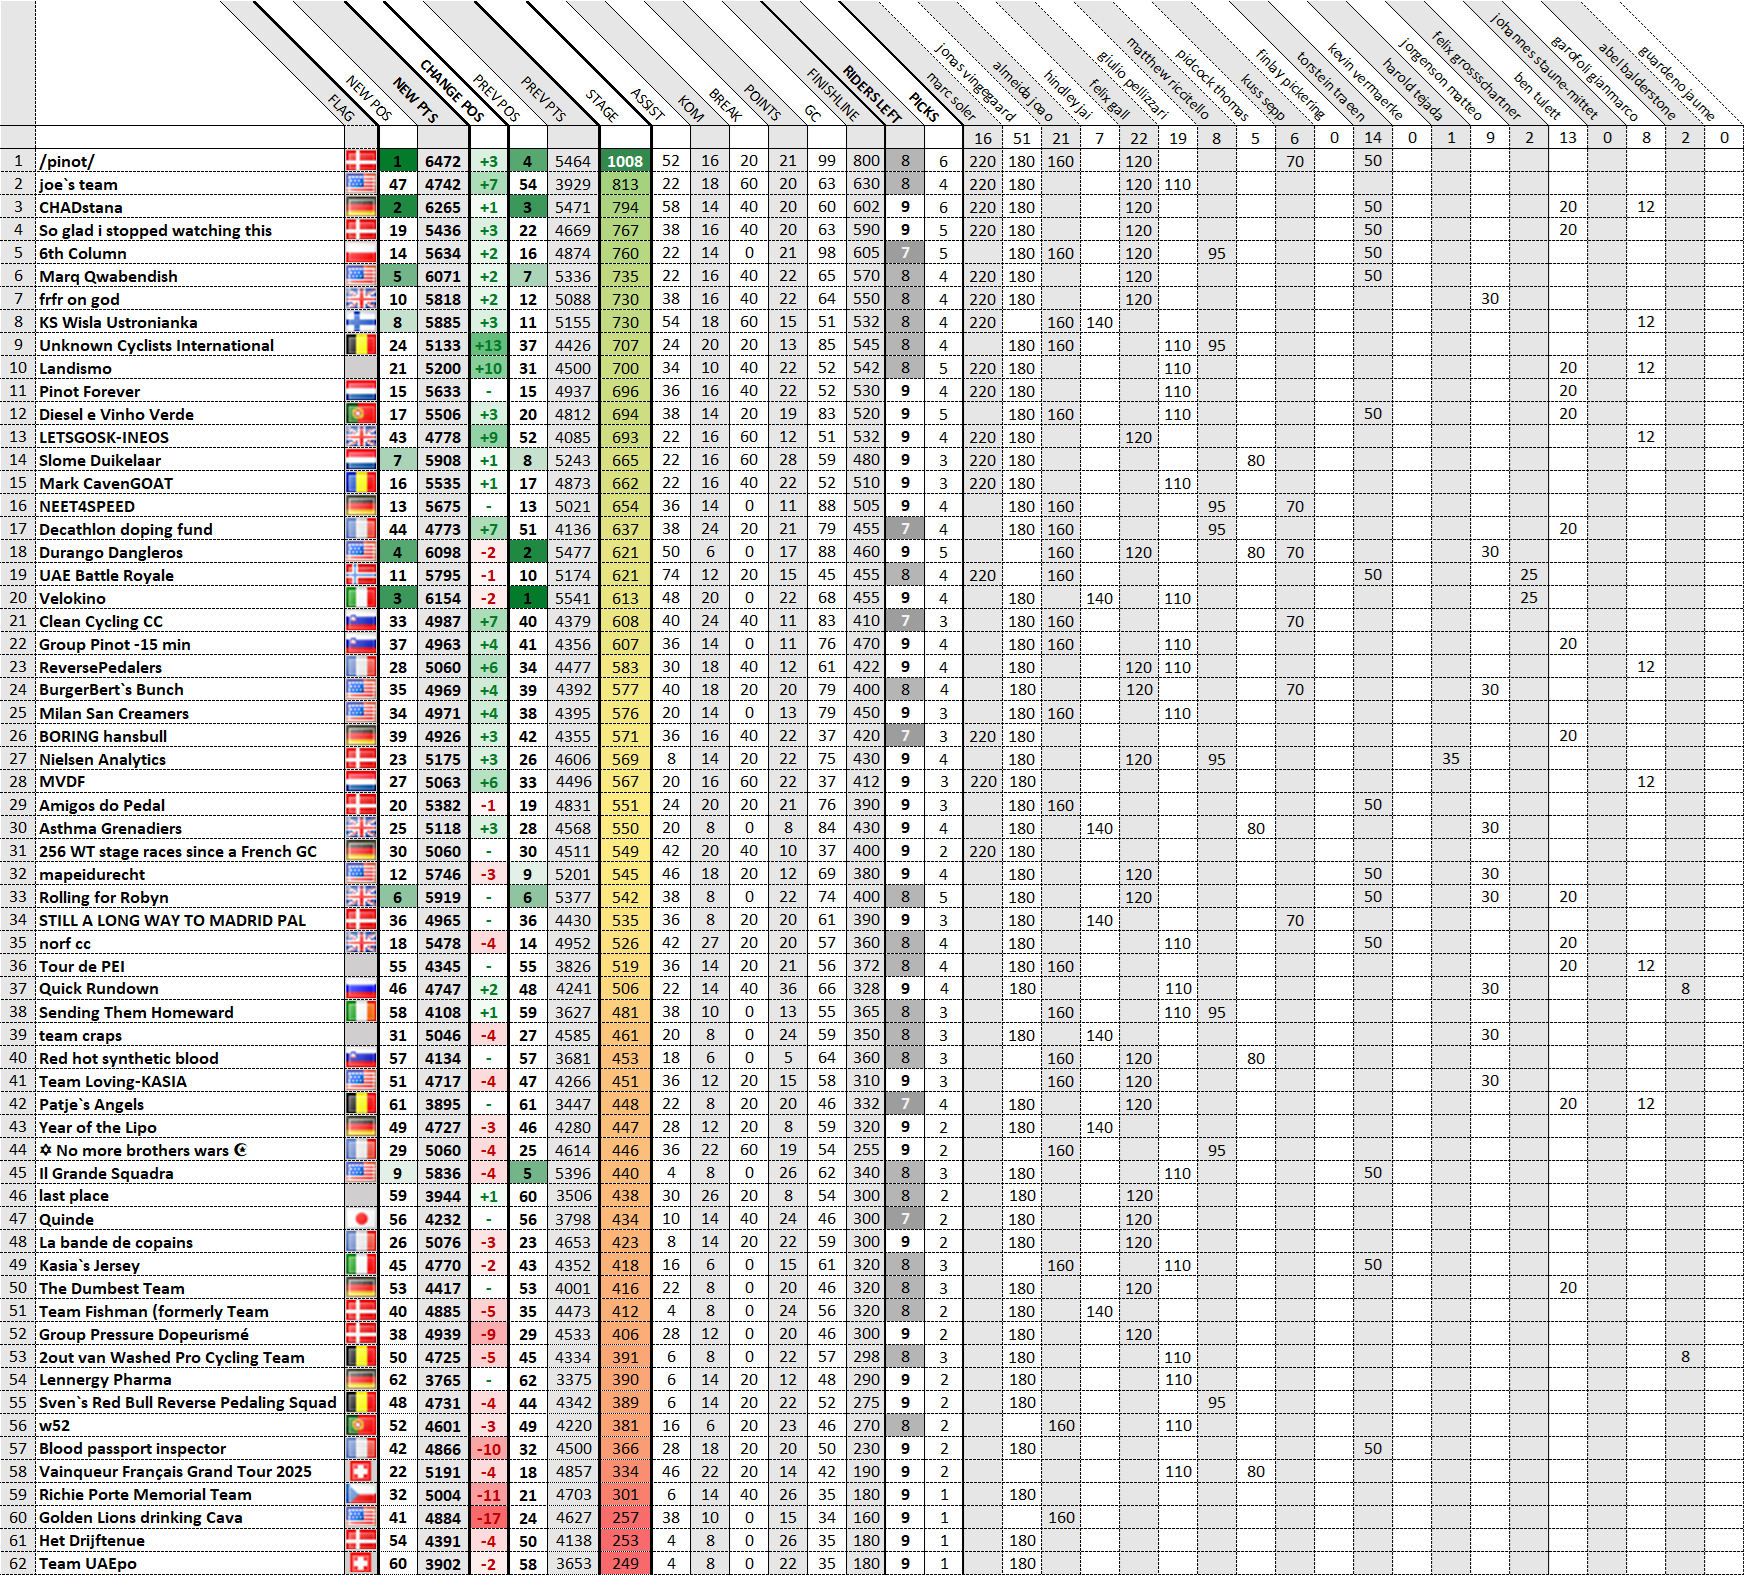Click the 'Milan San Creamers' team name
1744x1575 pixels.
click(114, 713)
